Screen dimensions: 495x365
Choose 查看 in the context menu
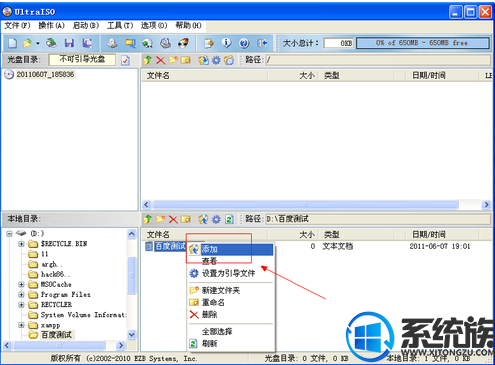click(x=231, y=261)
